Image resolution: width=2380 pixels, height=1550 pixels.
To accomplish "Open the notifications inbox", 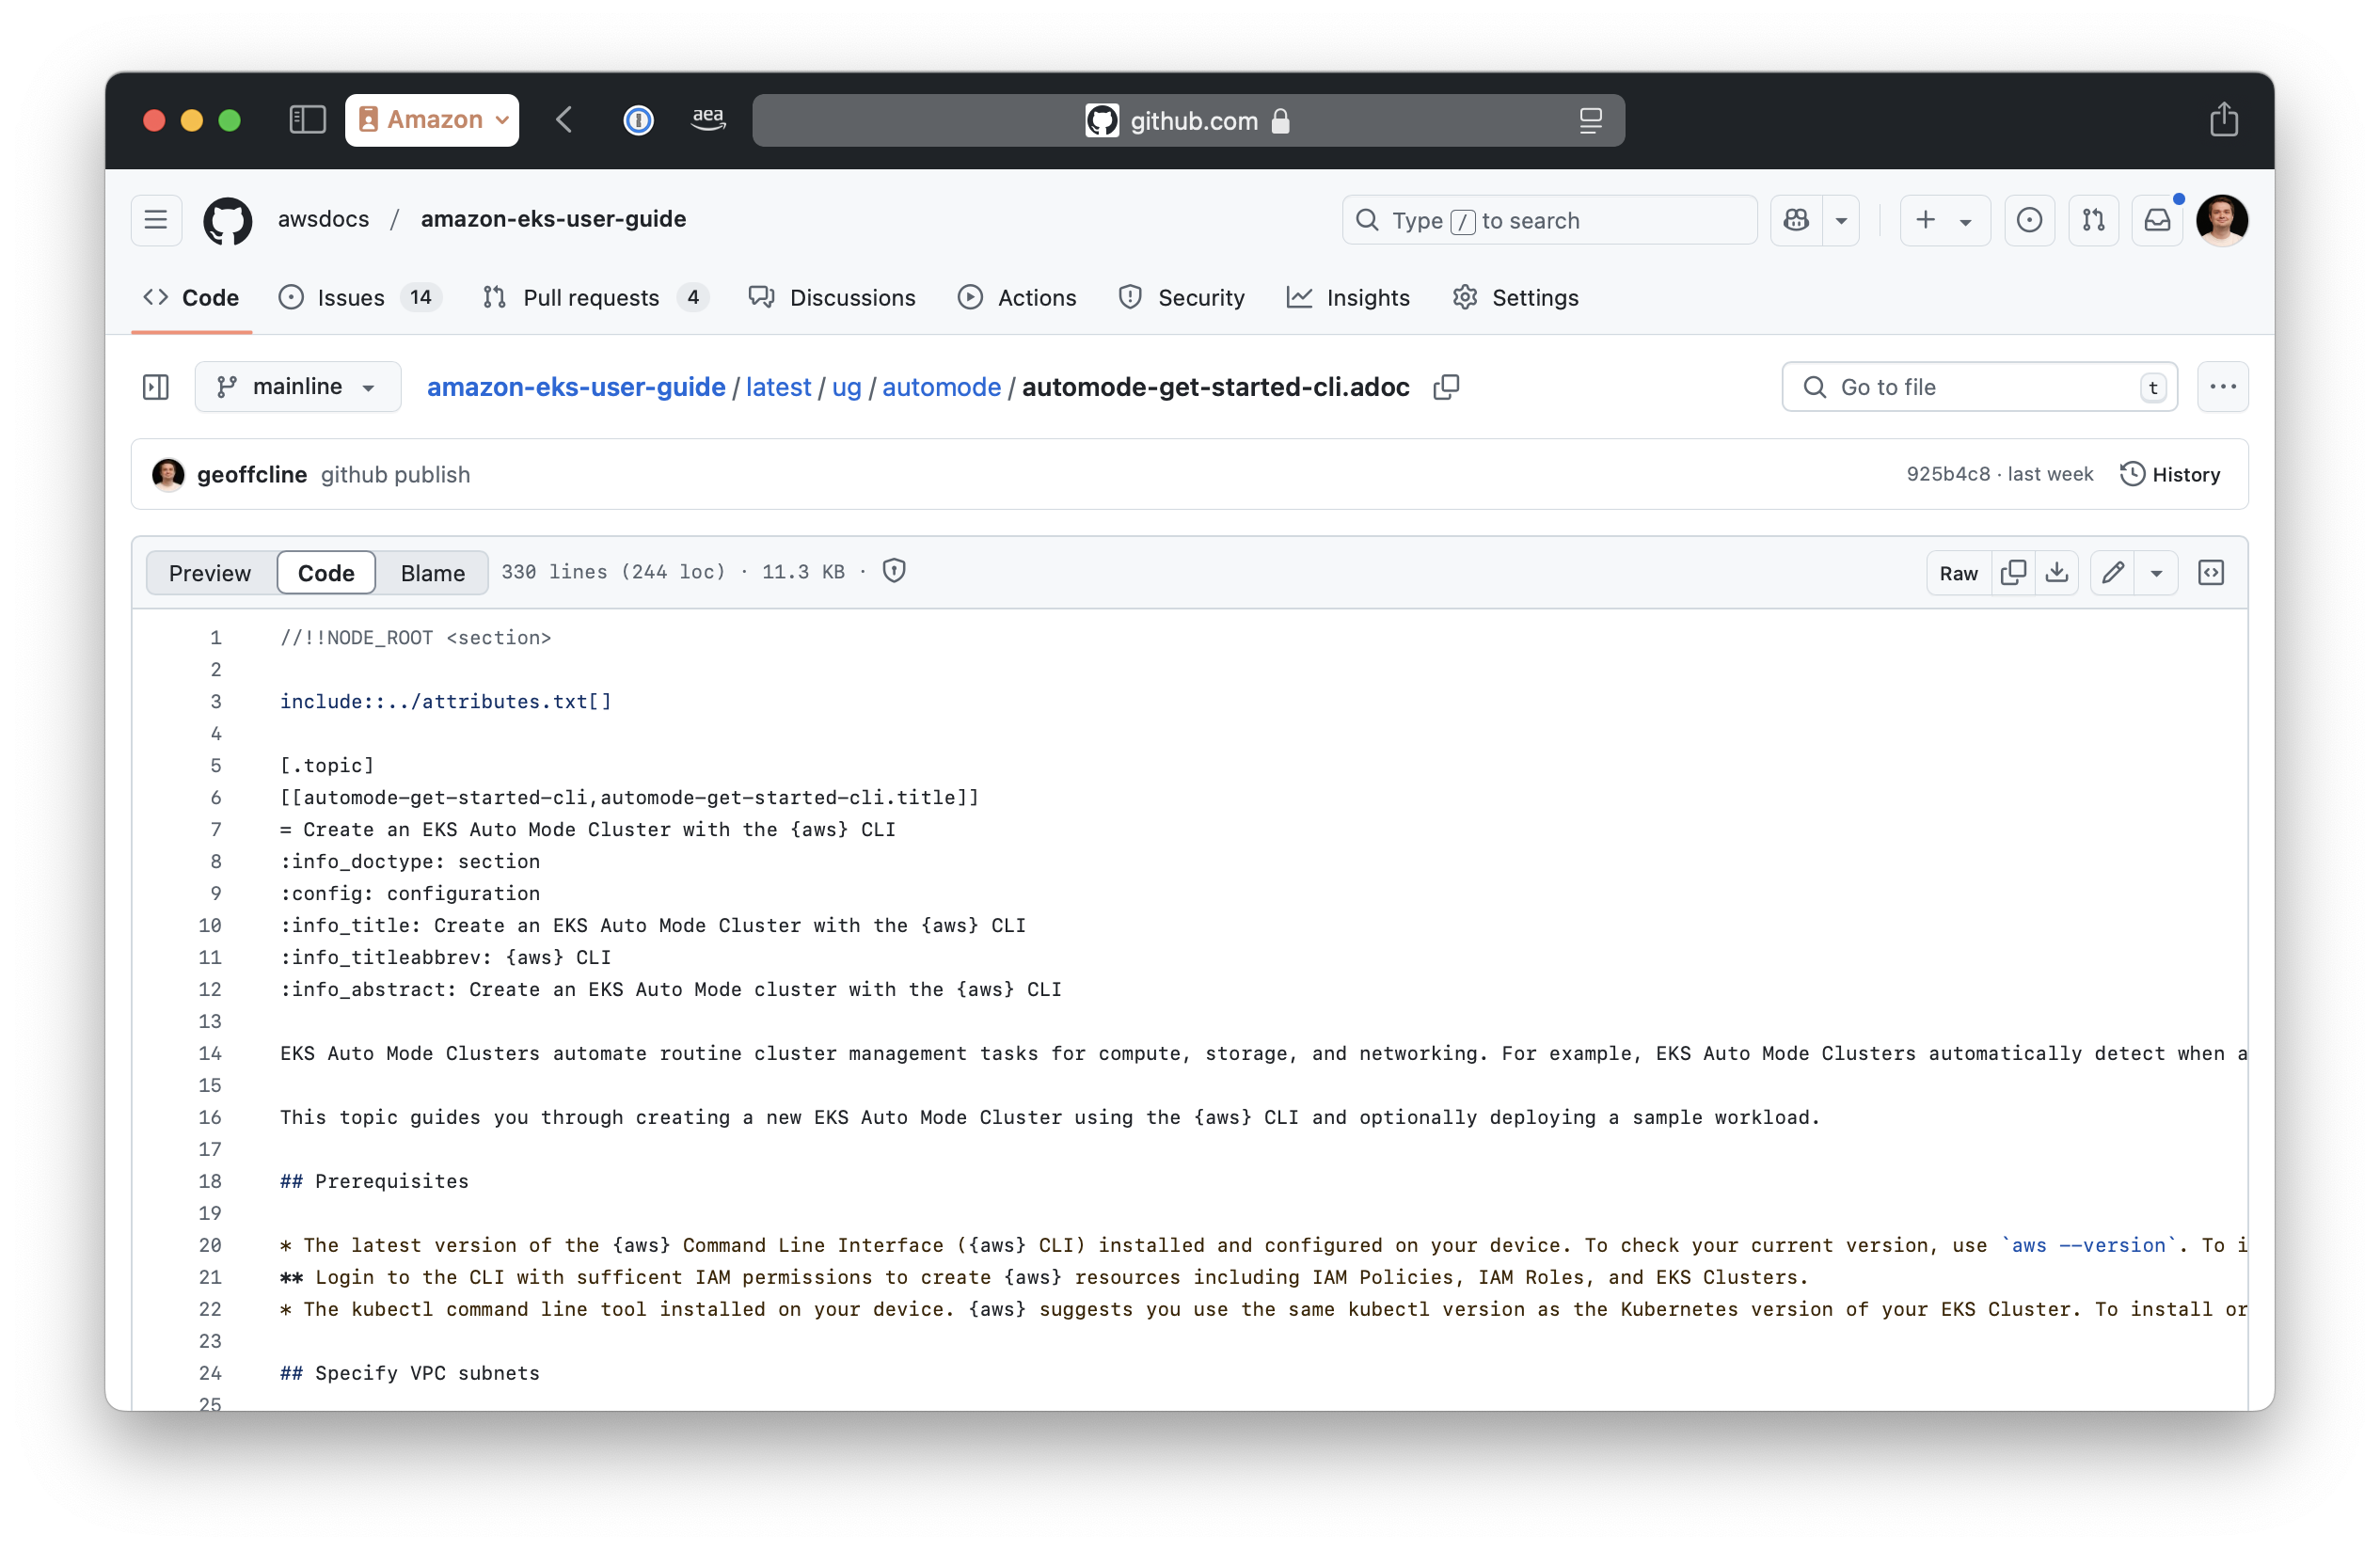I will click(2158, 220).
